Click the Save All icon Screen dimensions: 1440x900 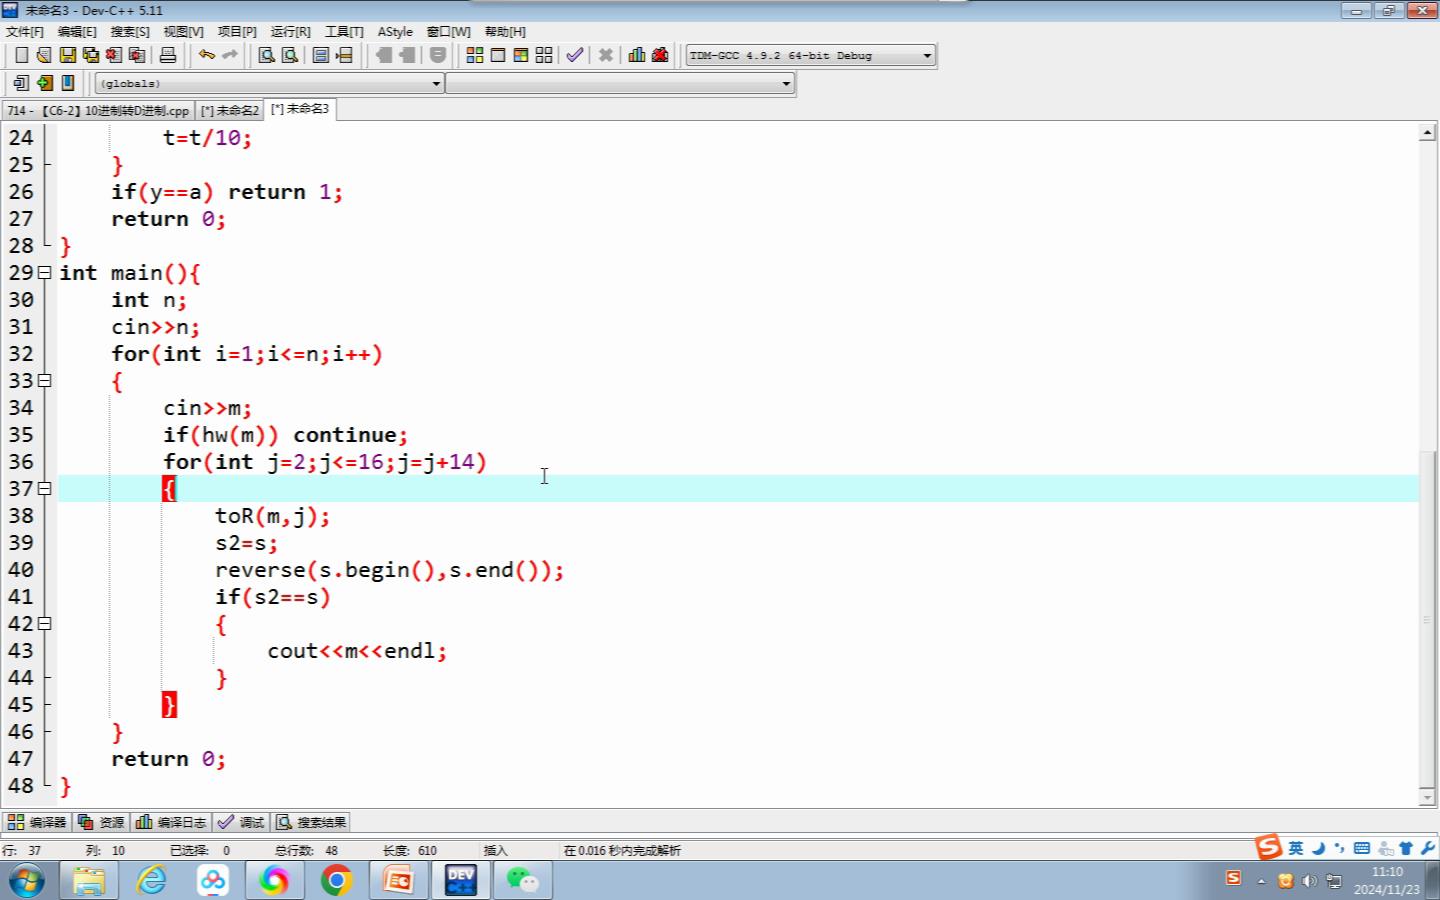pos(91,55)
